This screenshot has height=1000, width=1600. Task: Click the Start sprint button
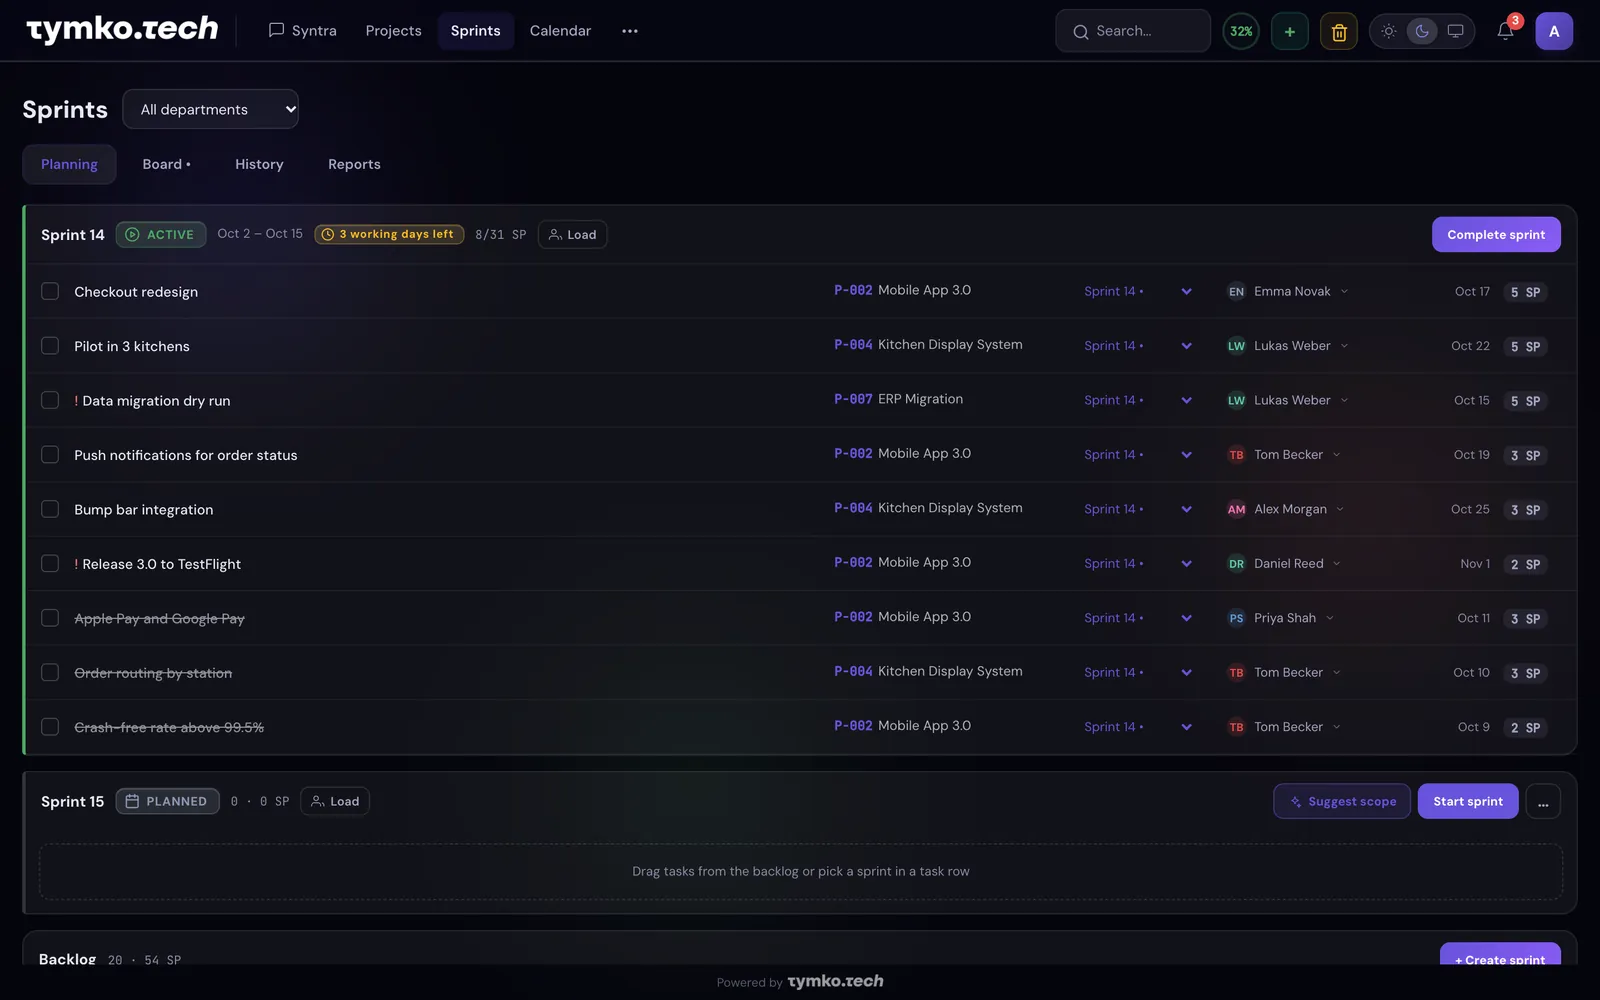click(x=1468, y=801)
